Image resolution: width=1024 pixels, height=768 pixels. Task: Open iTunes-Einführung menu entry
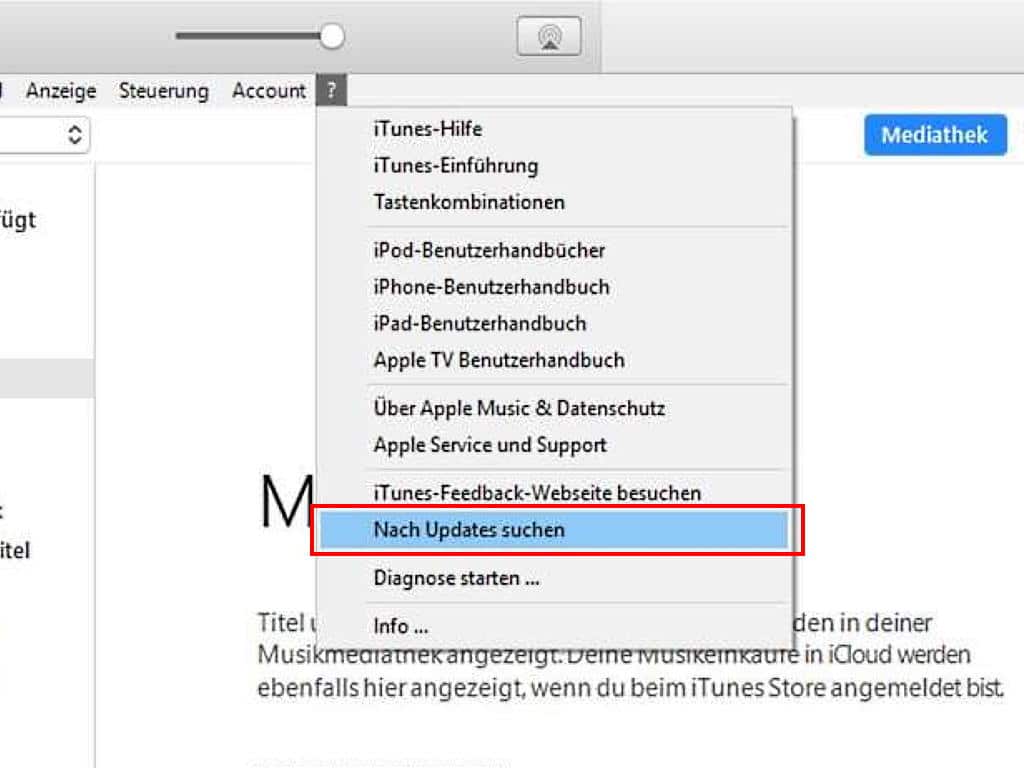554,165
